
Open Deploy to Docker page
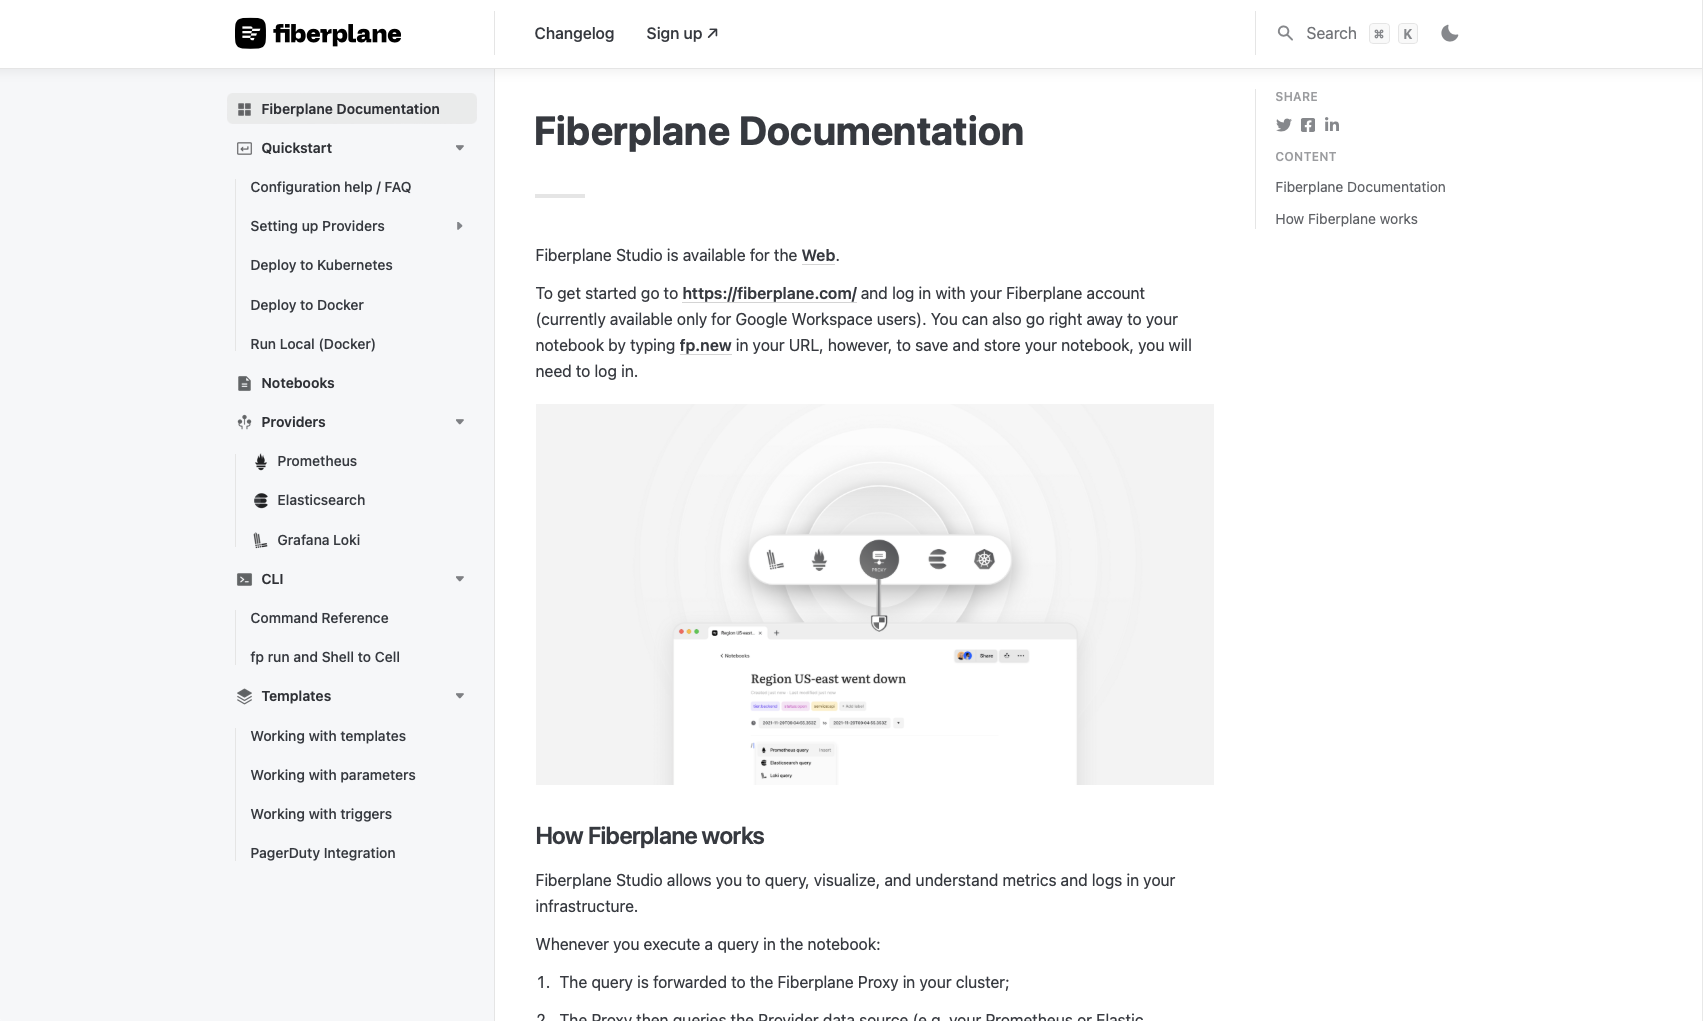307,305
